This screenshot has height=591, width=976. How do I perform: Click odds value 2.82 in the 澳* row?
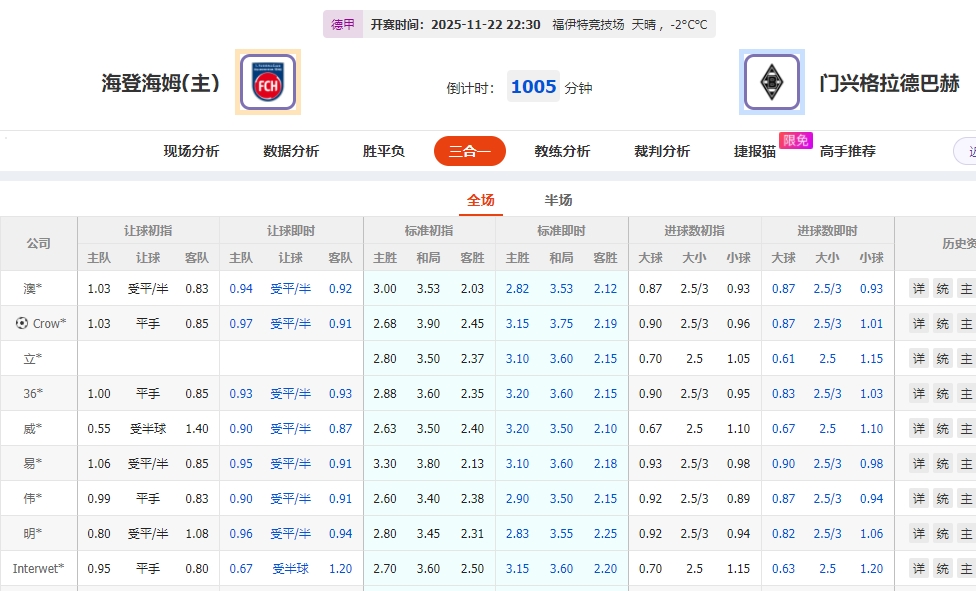pyautogui.click(x=517, y=288)
